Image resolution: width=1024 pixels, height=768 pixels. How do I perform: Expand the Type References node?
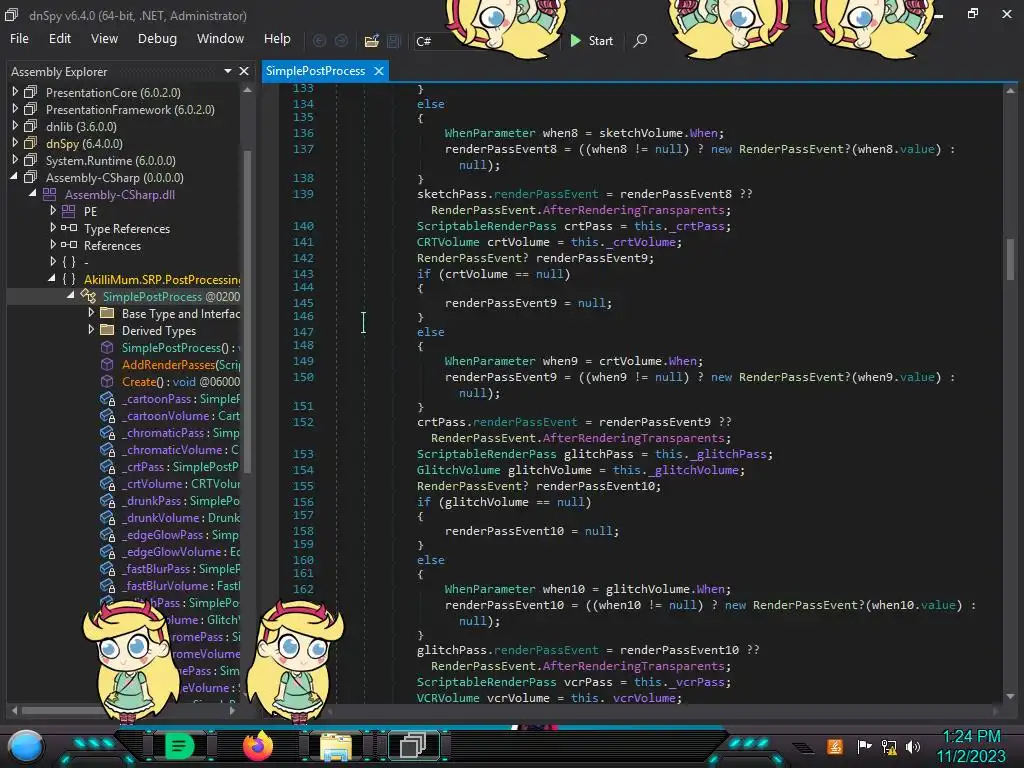coord(53,228)
